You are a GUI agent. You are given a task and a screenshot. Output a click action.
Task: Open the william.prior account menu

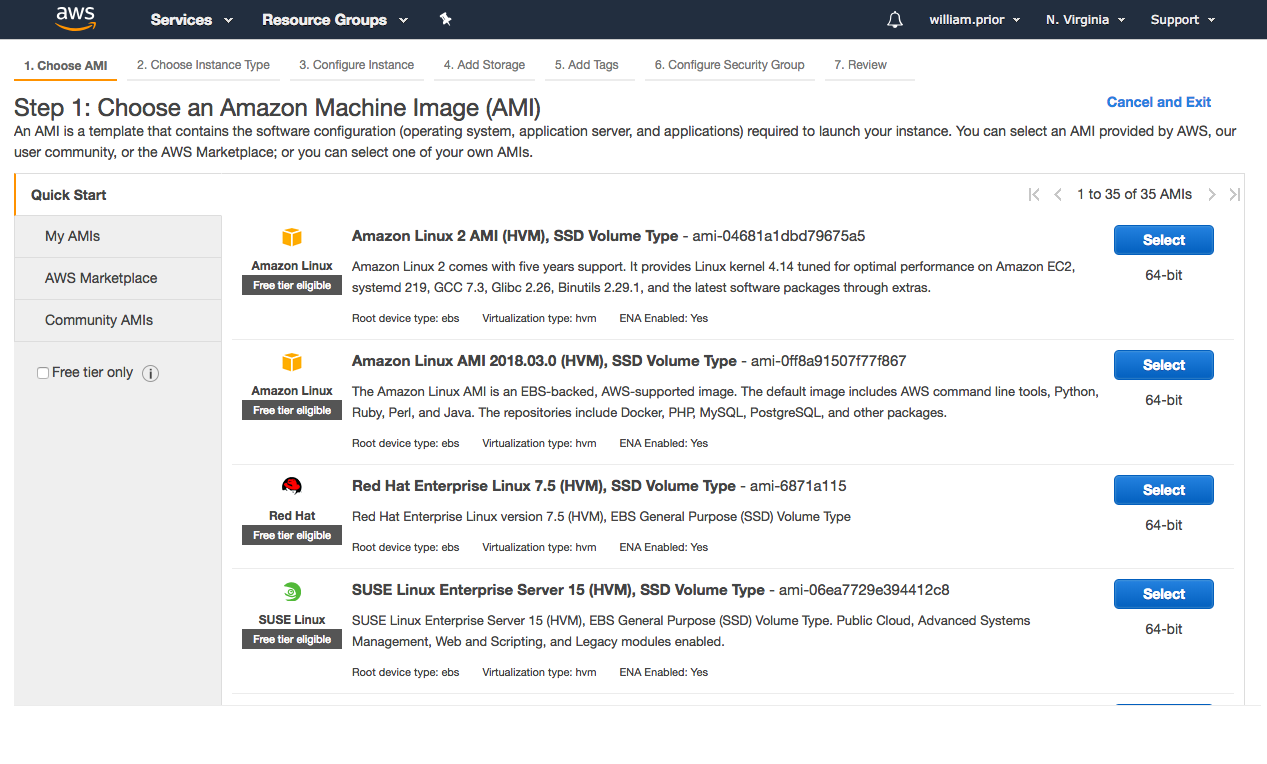click(x=975, y=20)
